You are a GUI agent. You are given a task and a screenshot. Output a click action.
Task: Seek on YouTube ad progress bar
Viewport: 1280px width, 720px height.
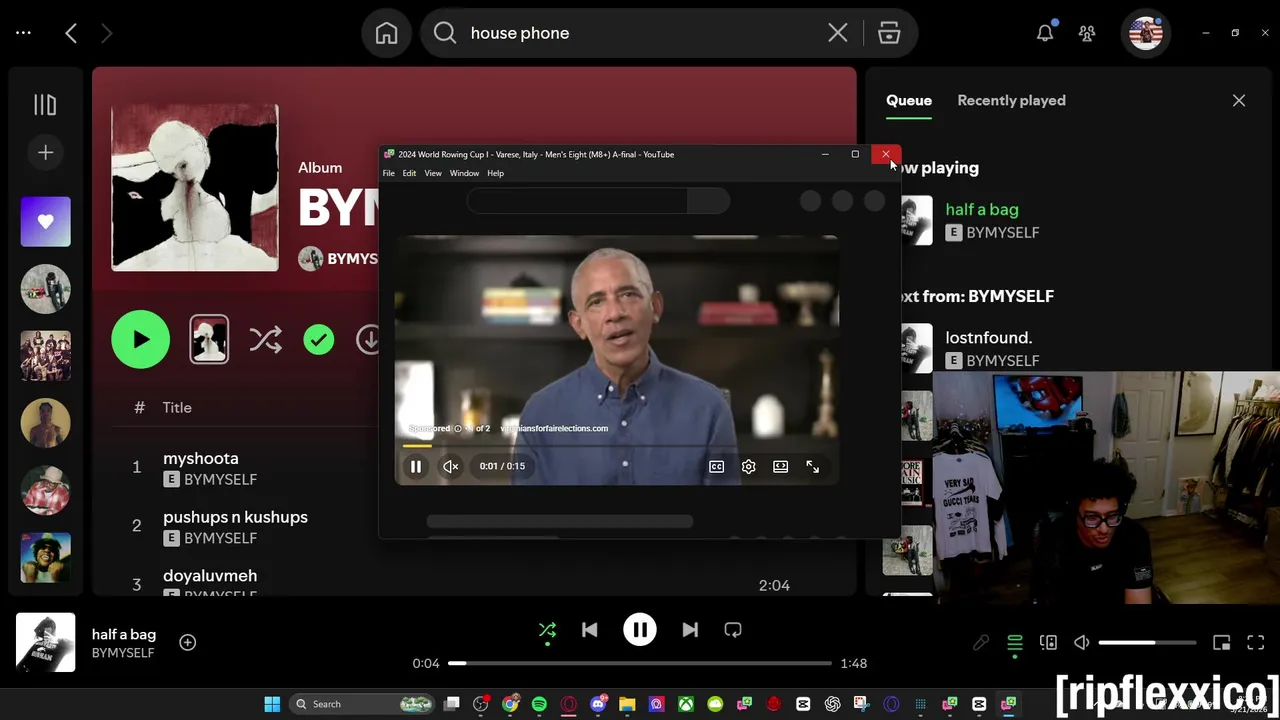click(616, 445)
